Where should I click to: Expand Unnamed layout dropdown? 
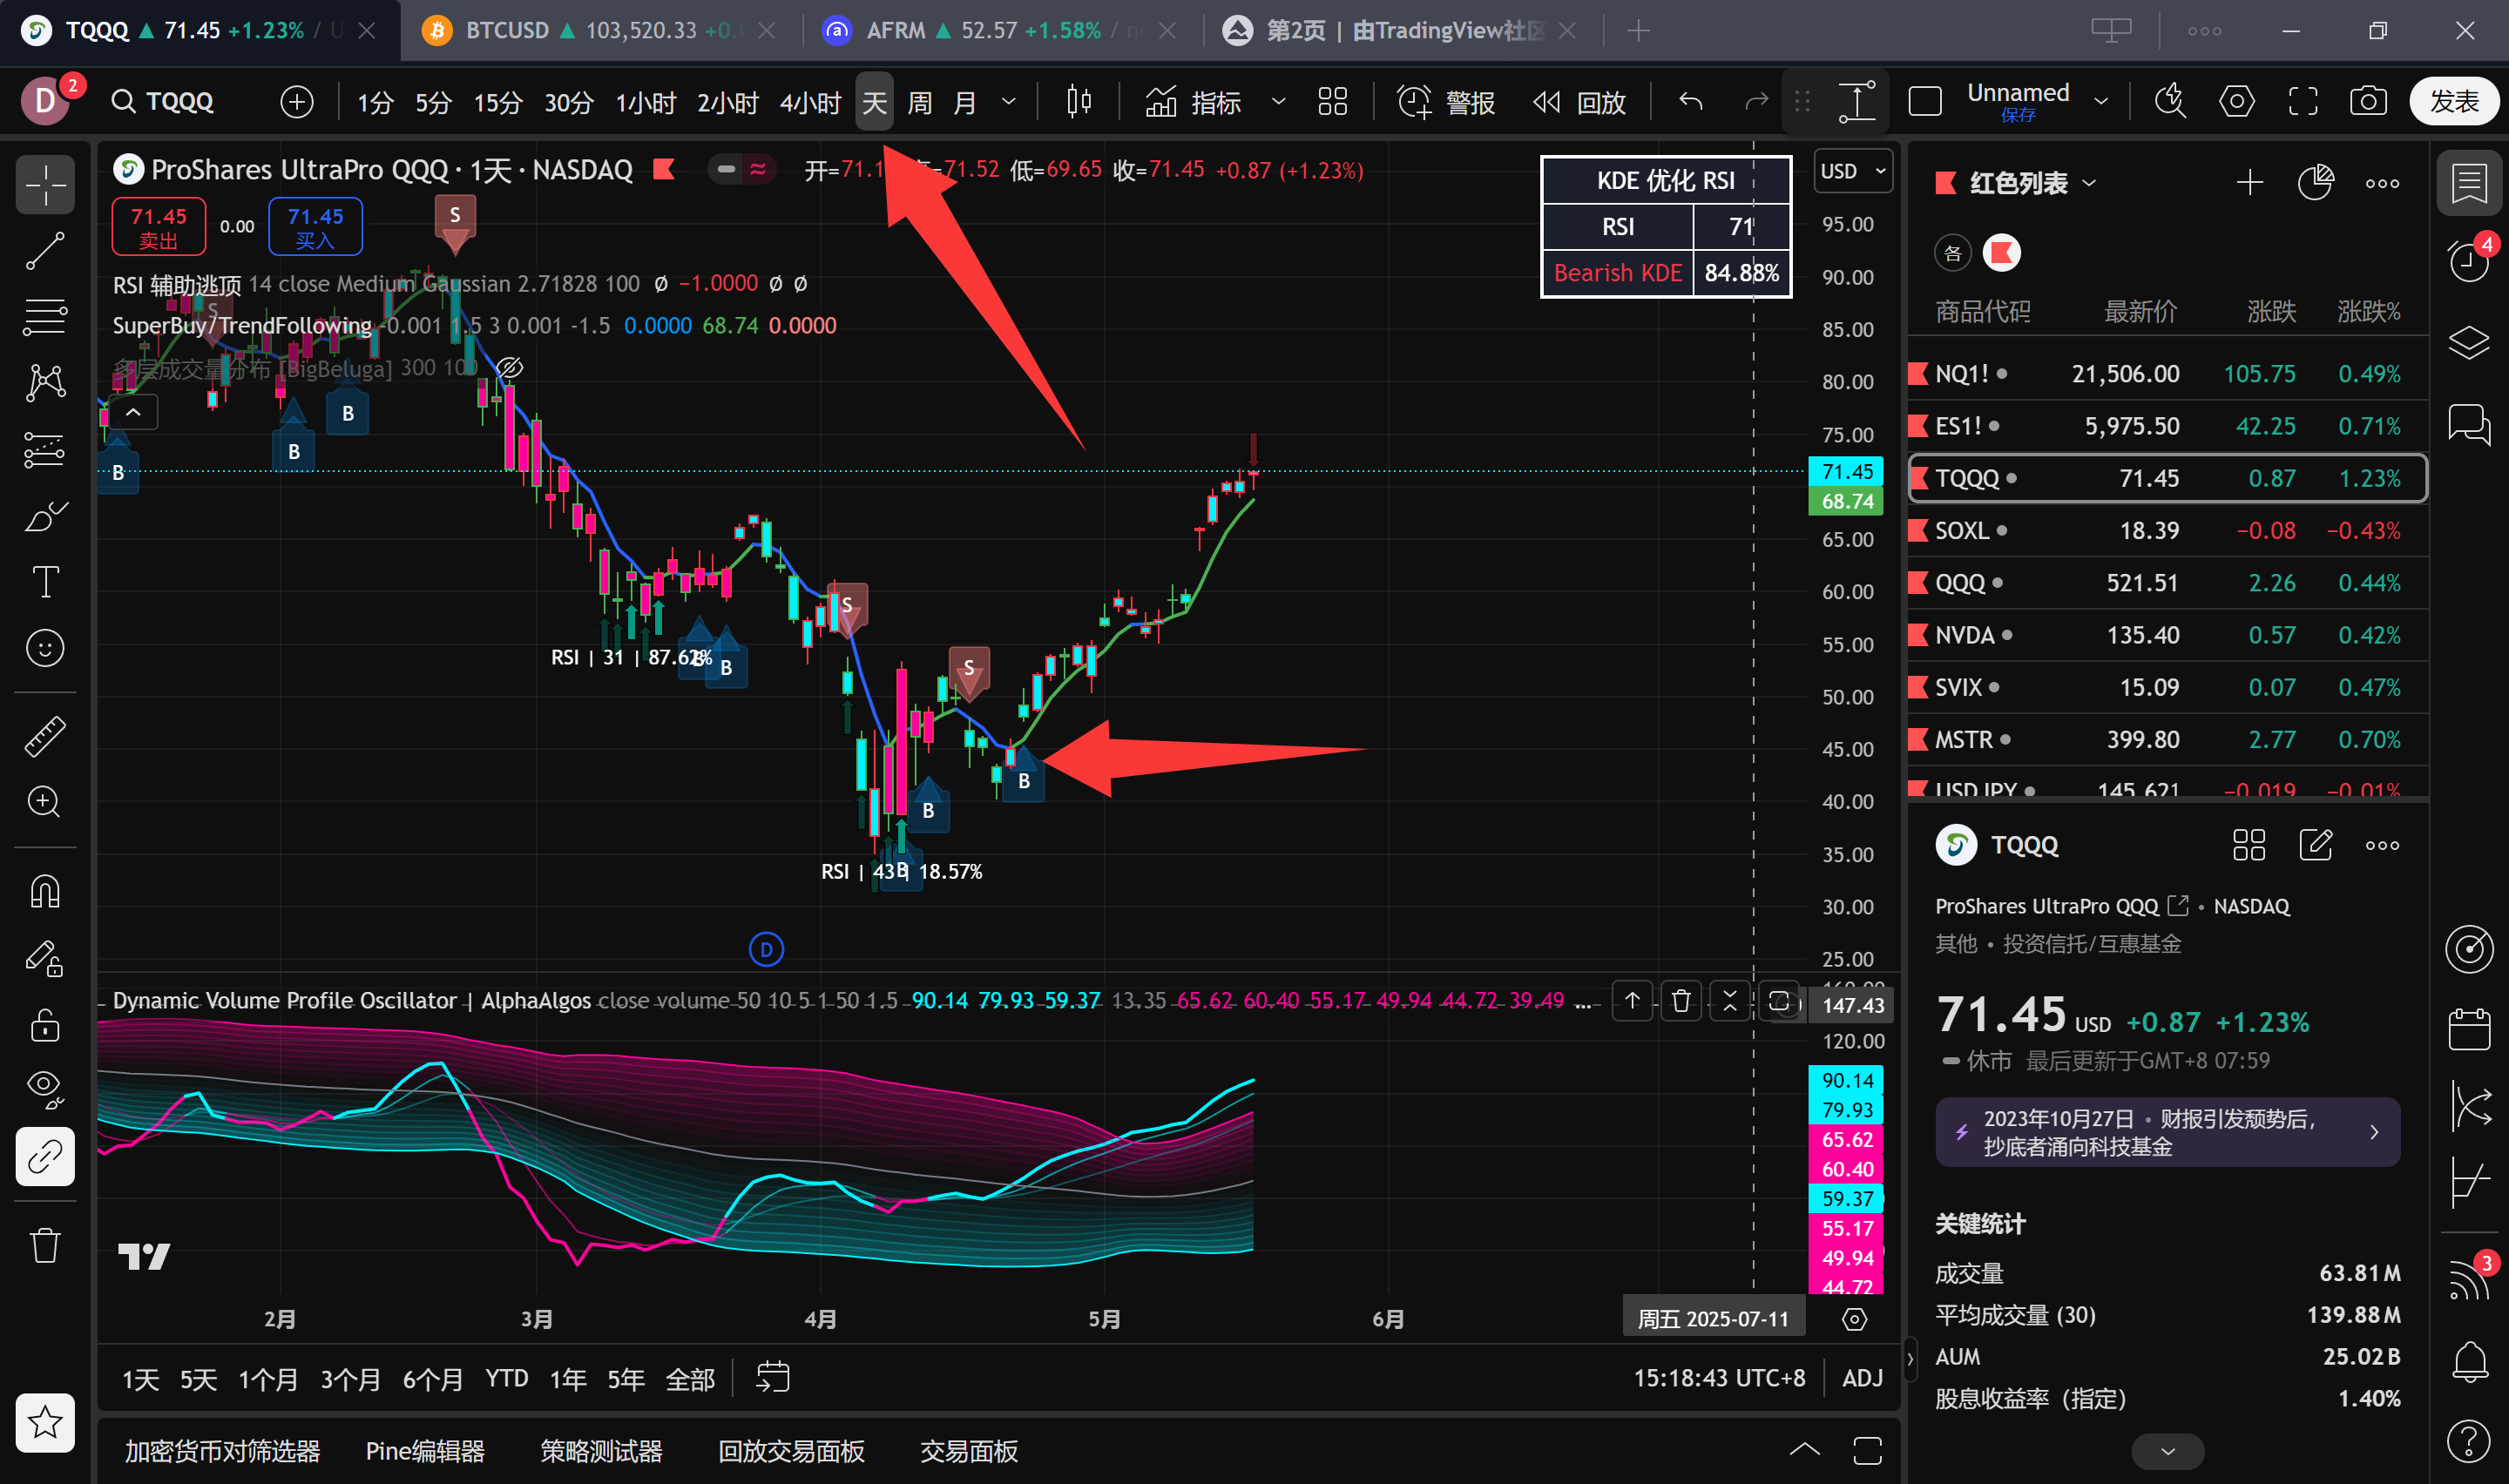coord(2101,102)
